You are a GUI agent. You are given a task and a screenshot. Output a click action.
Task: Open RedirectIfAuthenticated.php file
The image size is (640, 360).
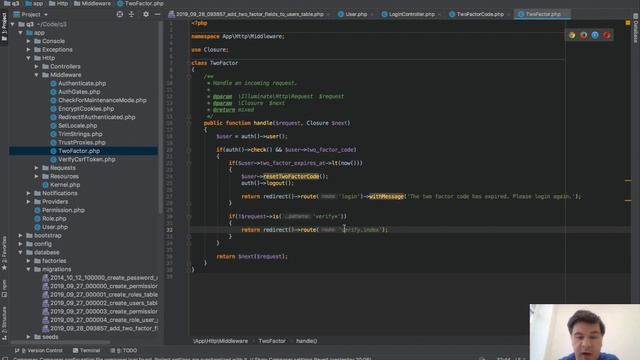96,117
